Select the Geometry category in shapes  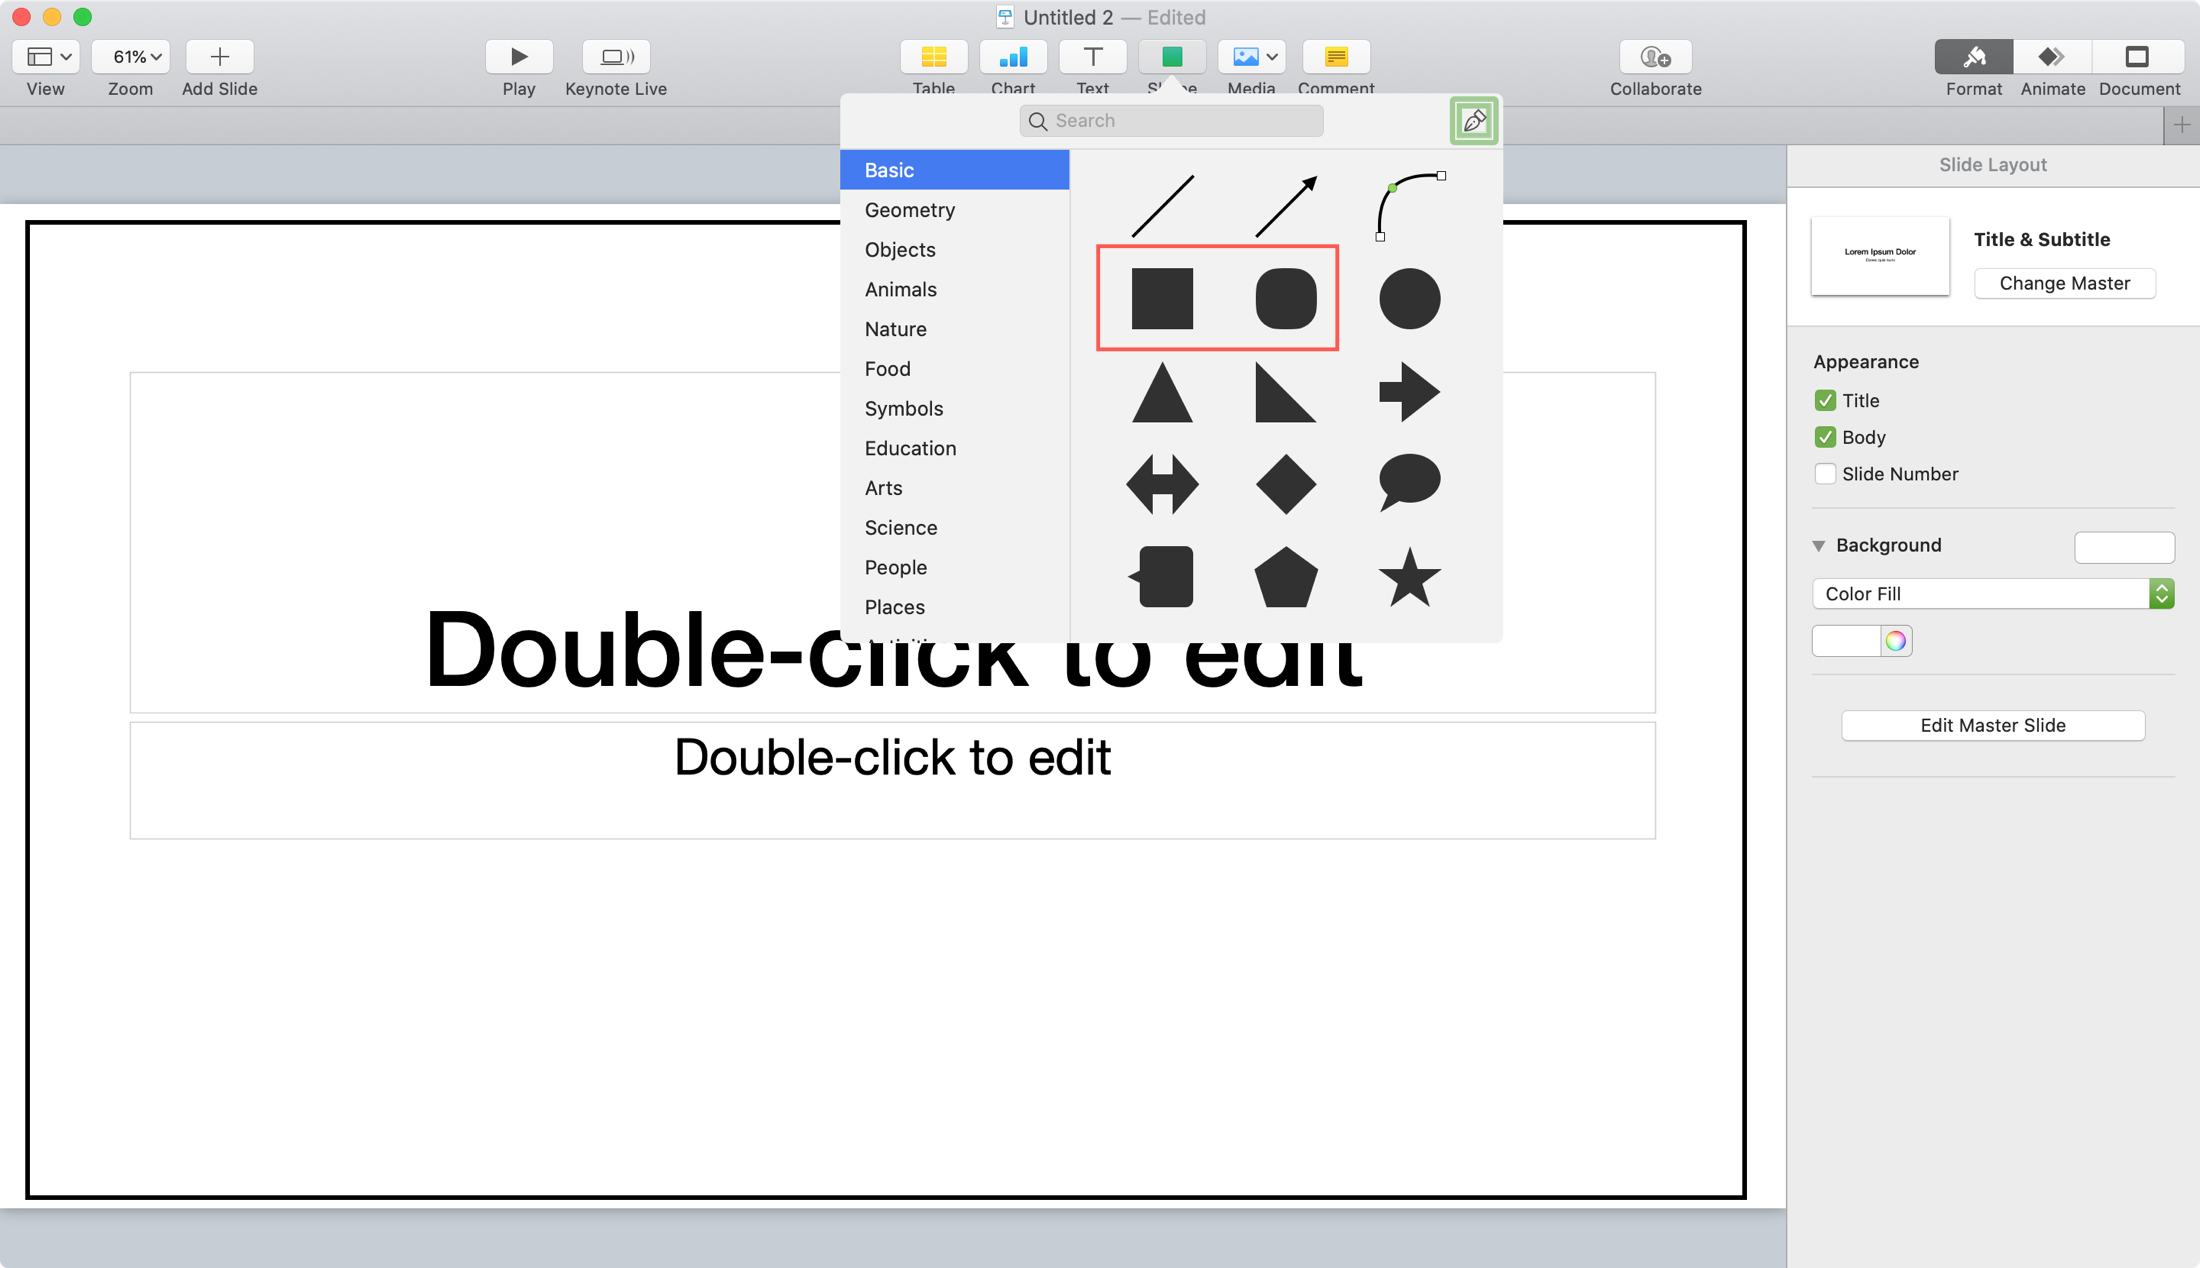click(x=908, y=209)
